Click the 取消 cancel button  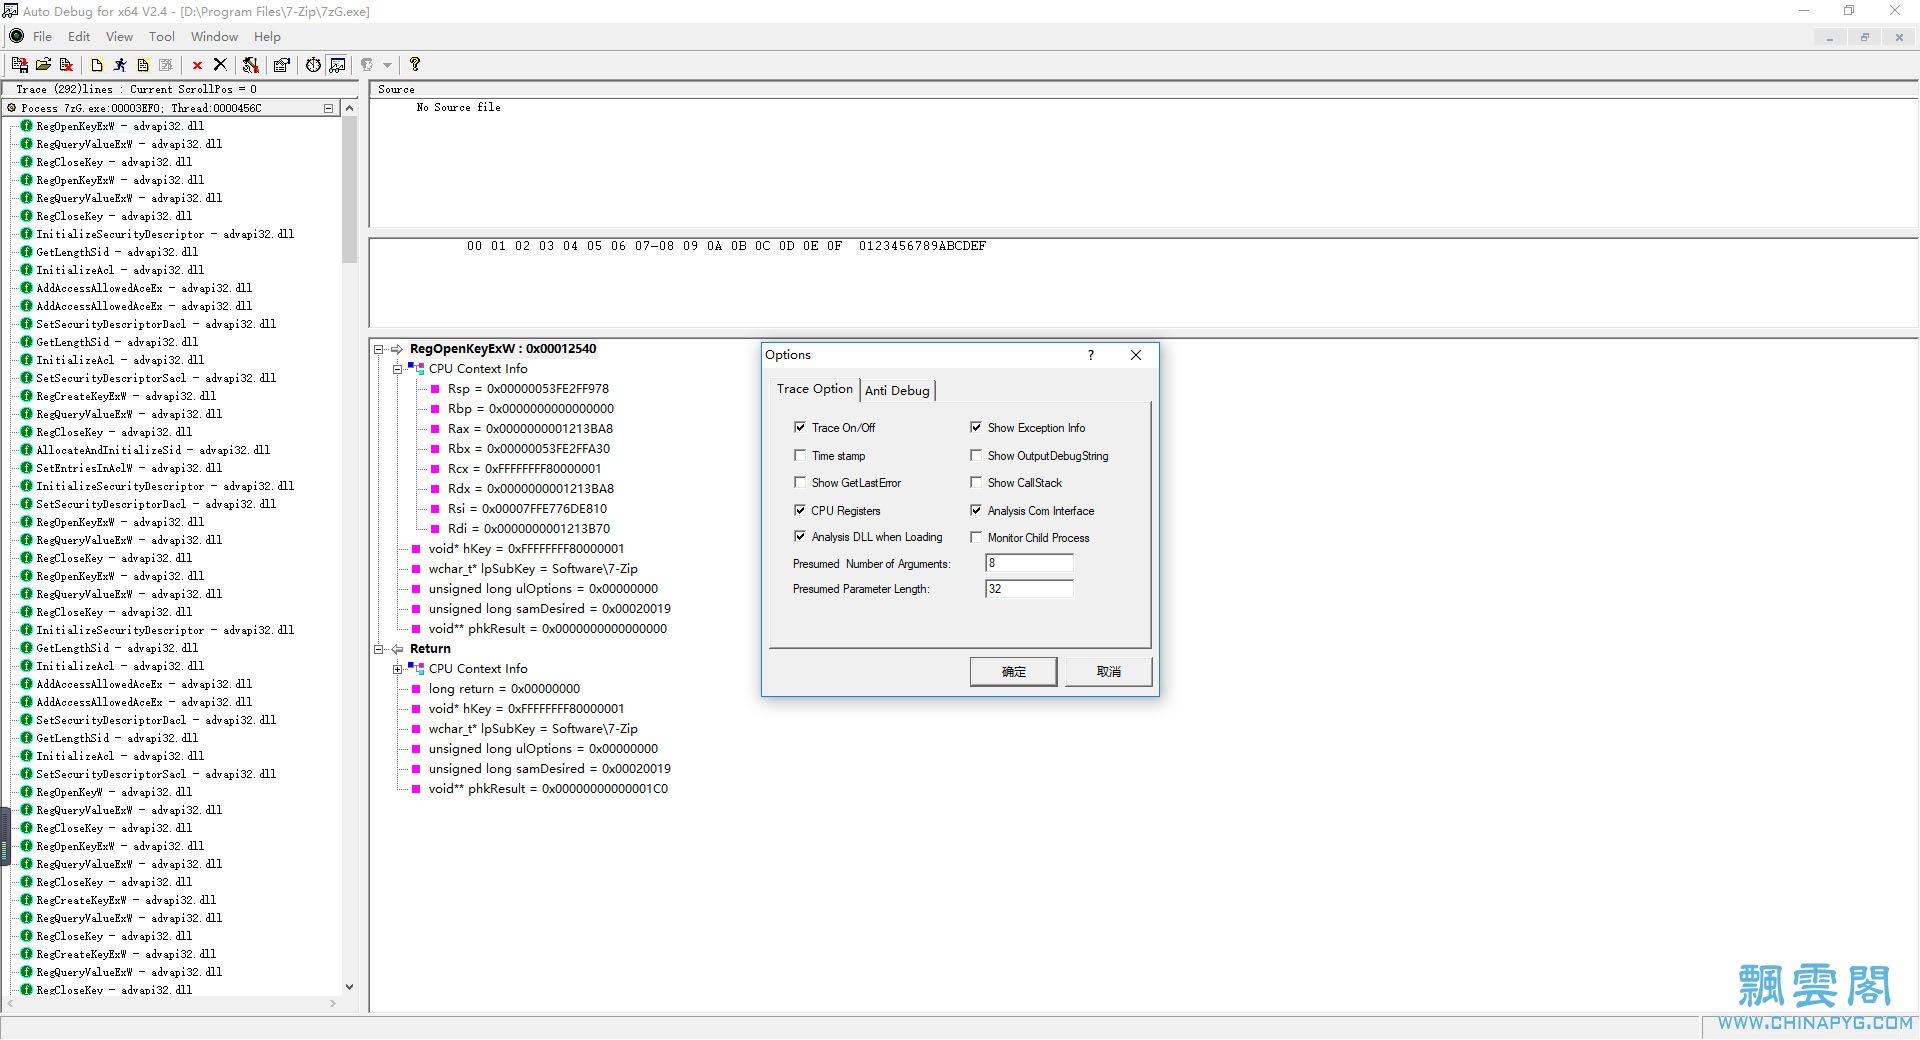tap(1109, 671)
